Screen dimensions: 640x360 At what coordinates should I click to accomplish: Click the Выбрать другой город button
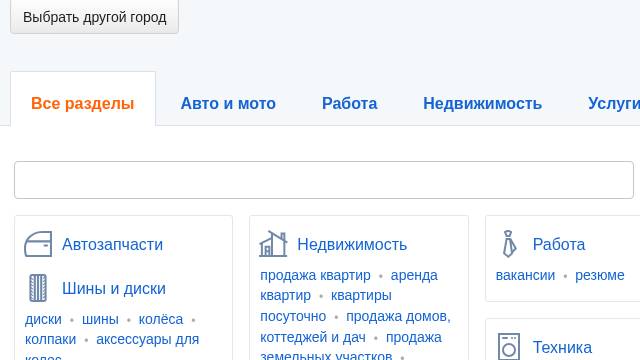click(95, 17)
